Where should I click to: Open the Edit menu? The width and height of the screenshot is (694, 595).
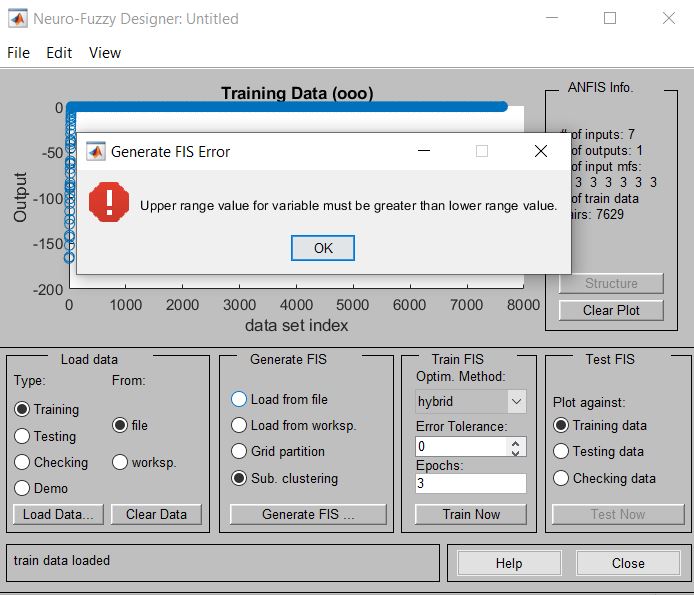point(59,53)
